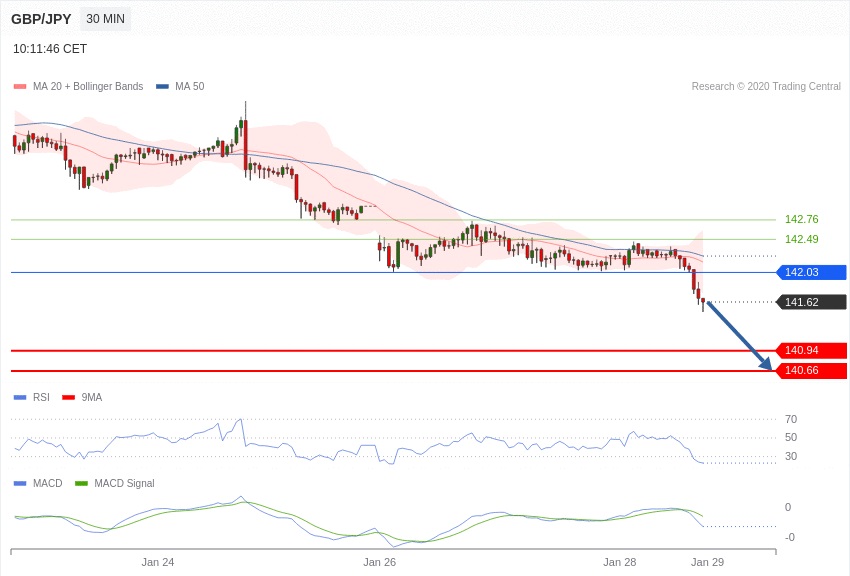Select the 142.76 resistance level label
The image size is (850, 576).
coord(801,219)
